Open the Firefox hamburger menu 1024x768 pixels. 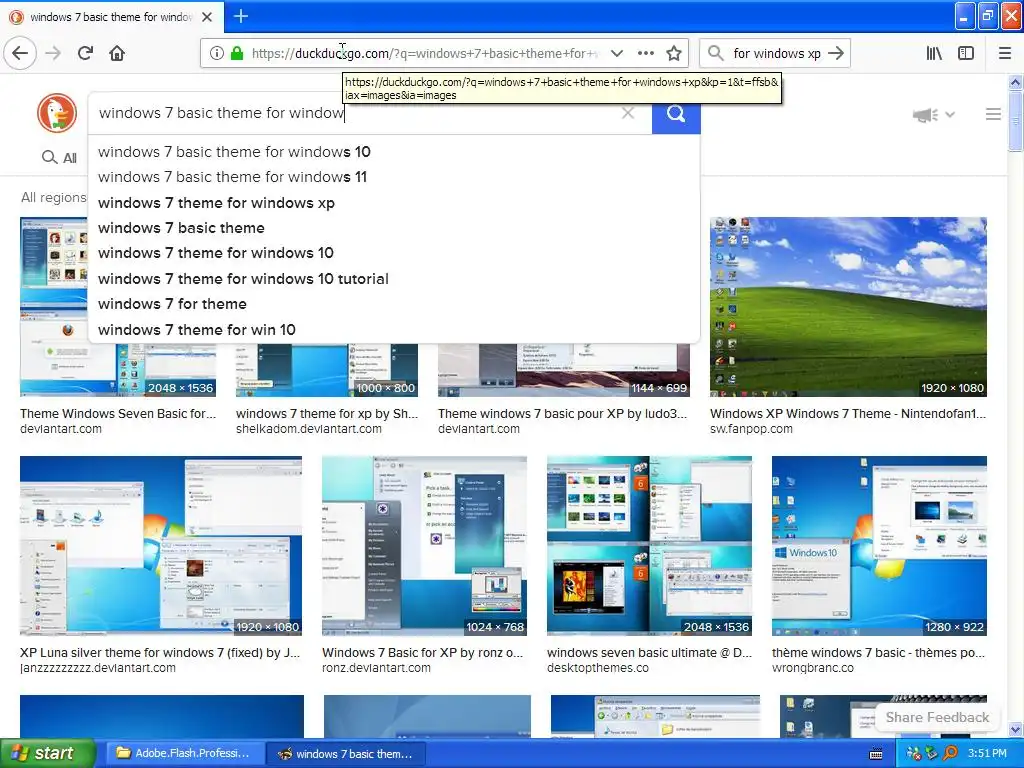(1005, 54)
